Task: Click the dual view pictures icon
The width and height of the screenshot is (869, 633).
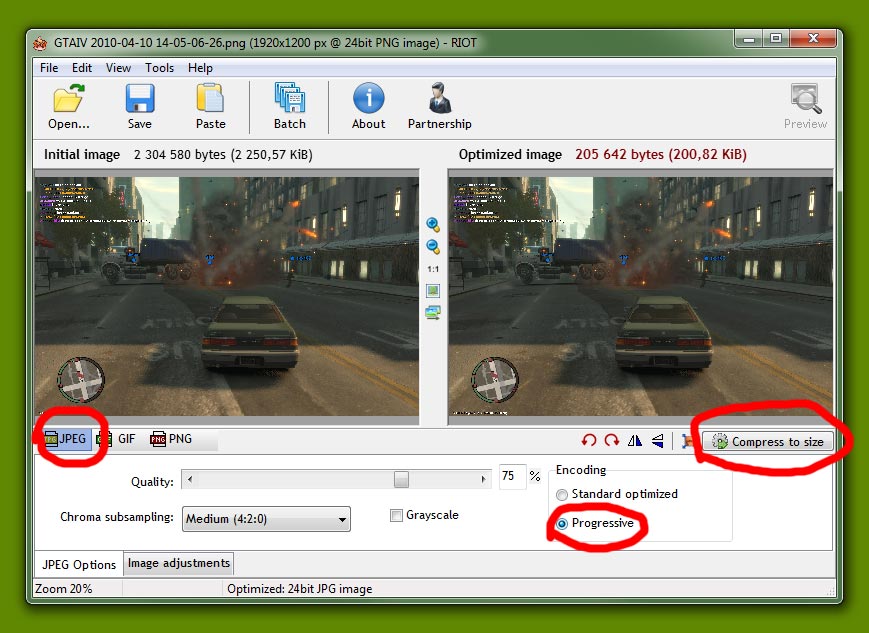Action: pyautogui.click(x=433, y=313)
